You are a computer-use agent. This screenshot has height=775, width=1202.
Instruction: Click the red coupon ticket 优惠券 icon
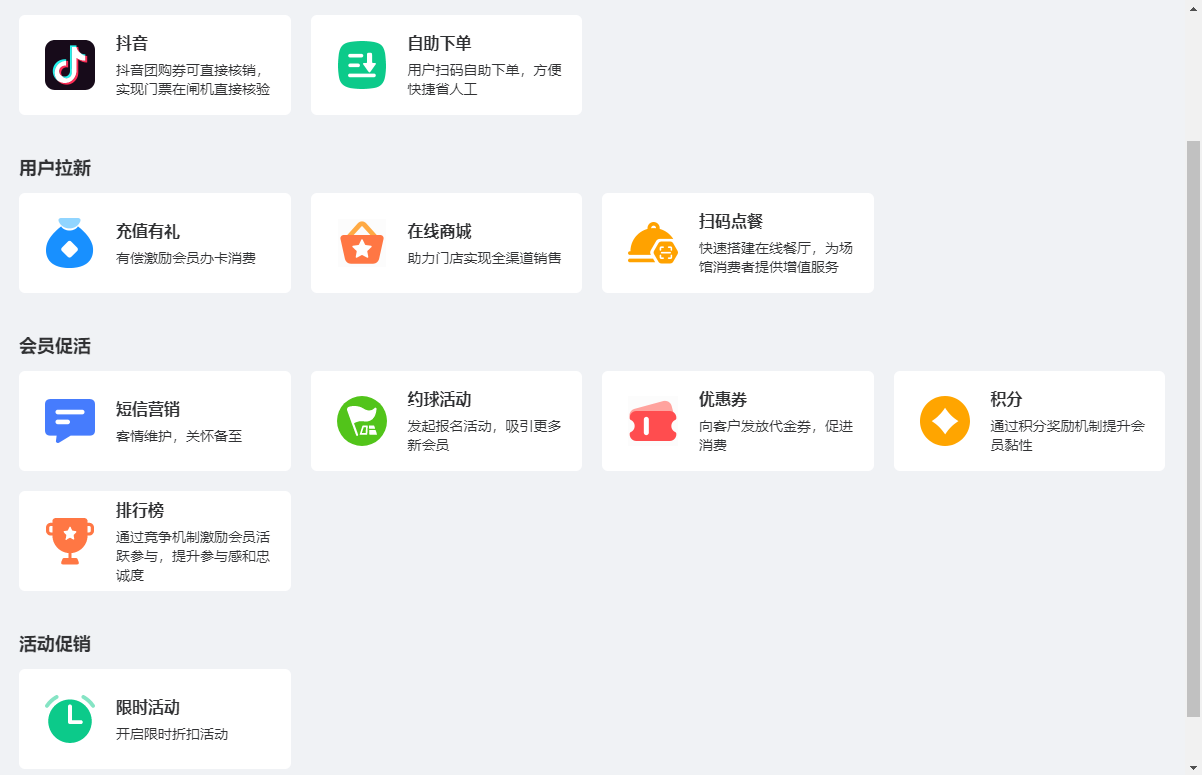[x=652, y=421]
